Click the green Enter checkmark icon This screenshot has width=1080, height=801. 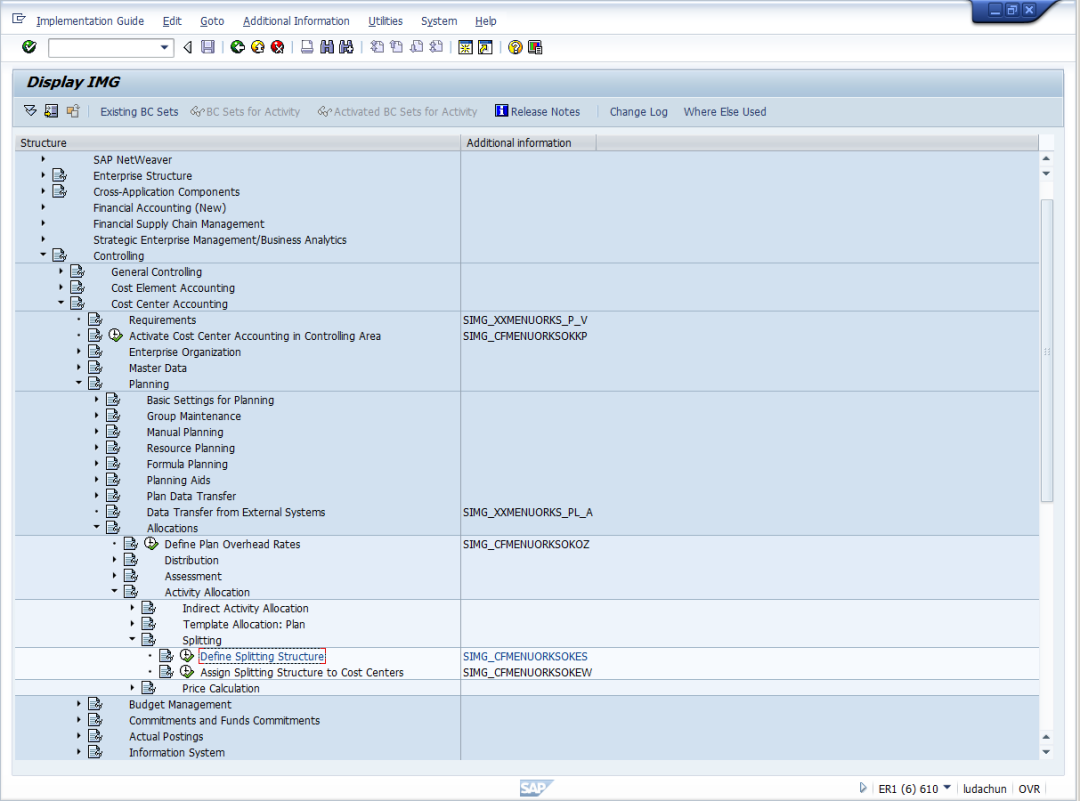click(29, 47)
